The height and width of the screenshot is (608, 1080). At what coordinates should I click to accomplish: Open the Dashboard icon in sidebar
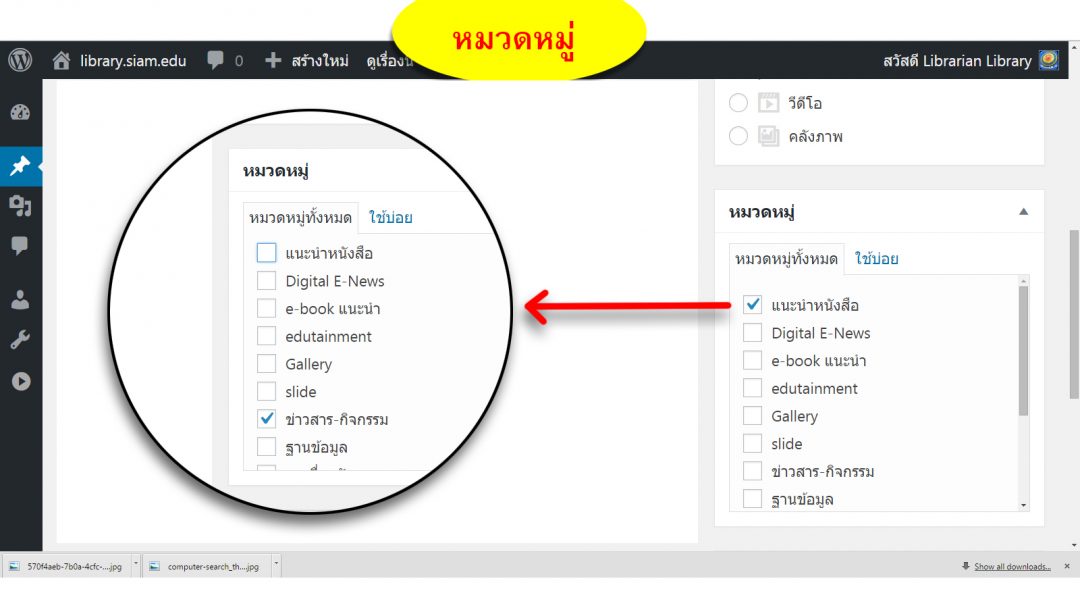pyautogui.click(x=20, y=113)
